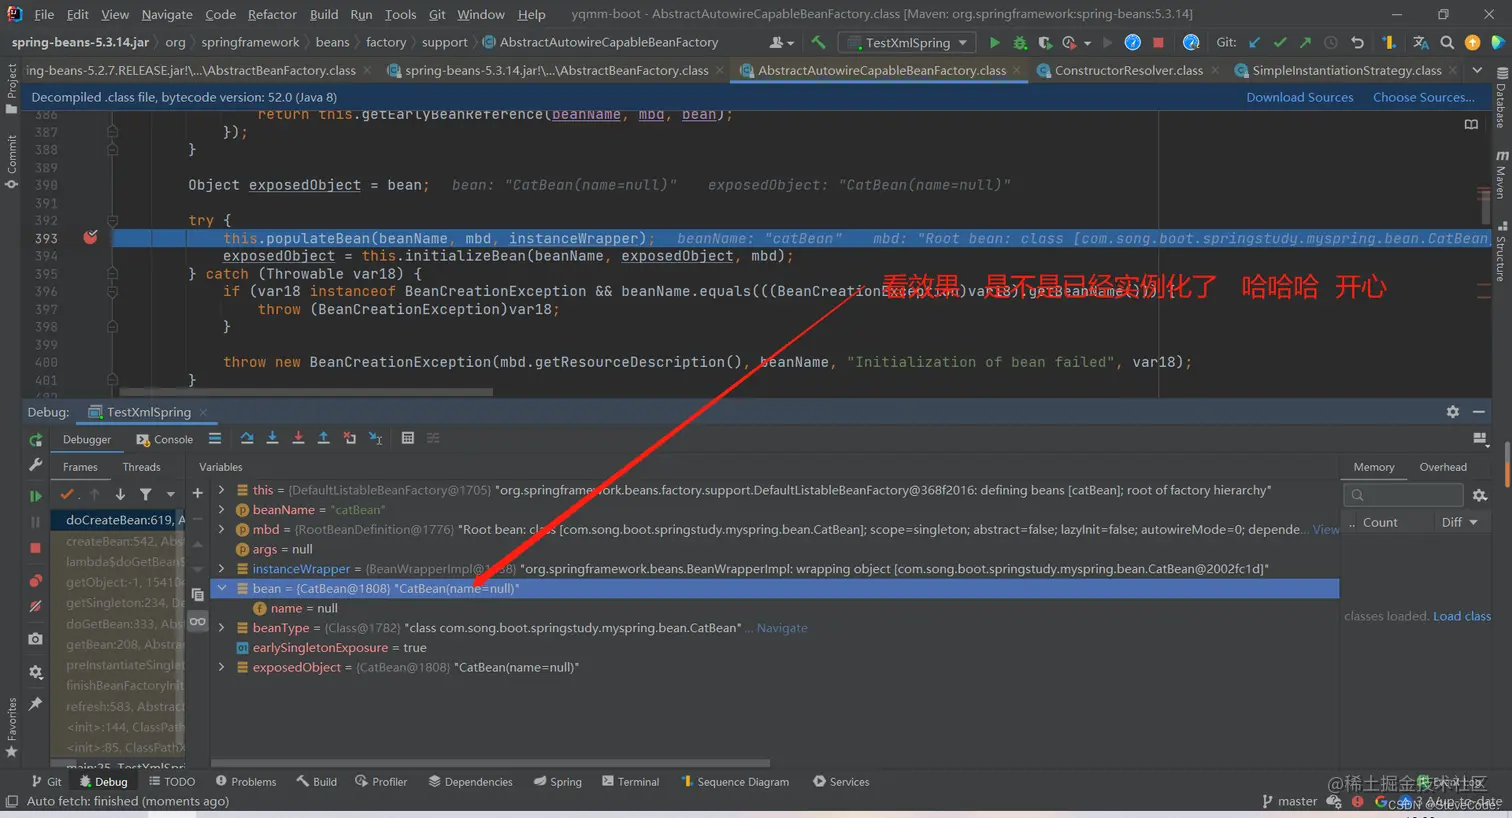The height and width of the screenshot is (818, 1512).
Task: Click Resume Program icon in debug sidebar
Action: click(36, 496)
